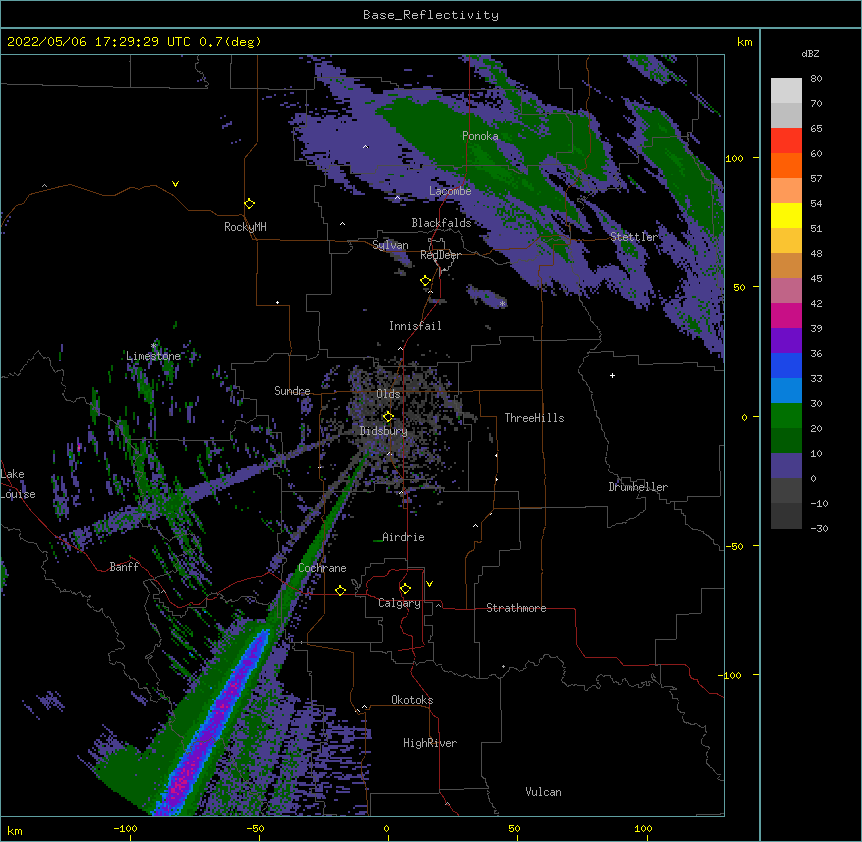Click the -30 value in the dBZ legend
The image size is (862, 842).
819,528
